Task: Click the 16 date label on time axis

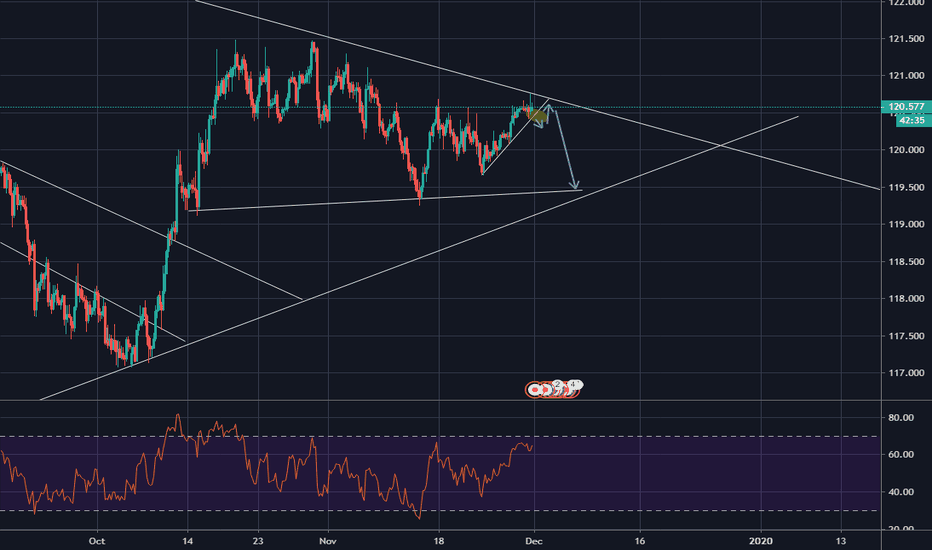Action: tap(640, 540)
